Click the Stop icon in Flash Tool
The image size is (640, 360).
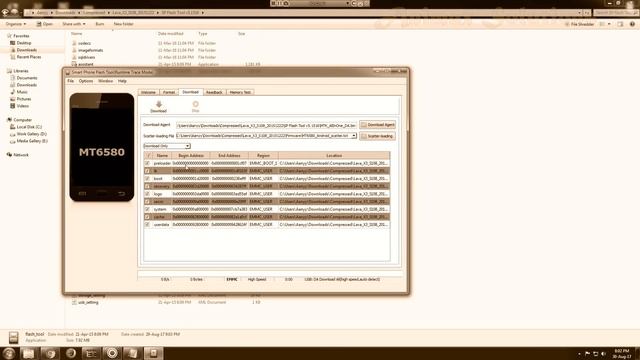(196, 104)
